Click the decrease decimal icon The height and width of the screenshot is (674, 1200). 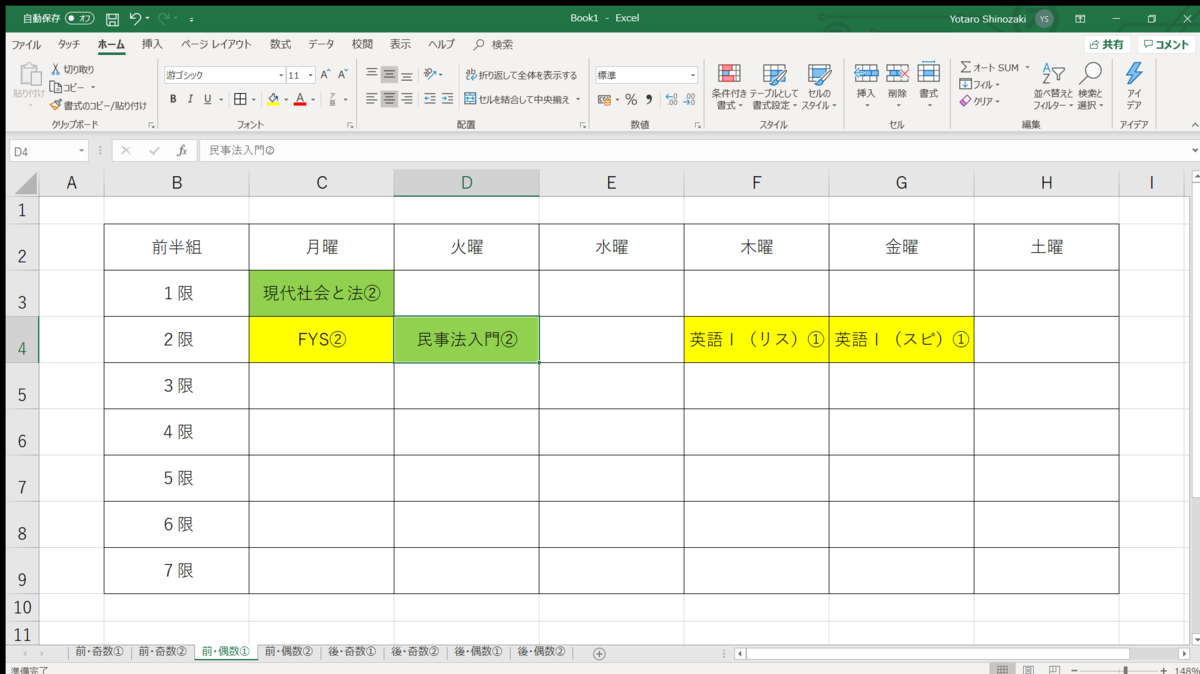coord(690,99)
